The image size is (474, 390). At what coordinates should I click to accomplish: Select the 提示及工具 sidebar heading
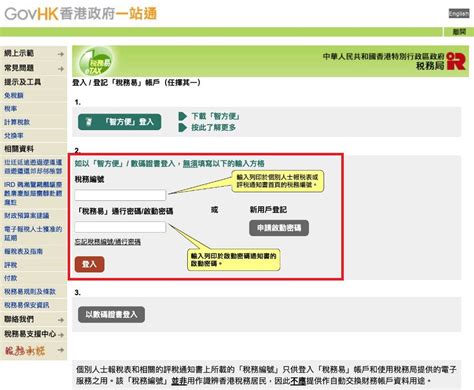(22, 82)
